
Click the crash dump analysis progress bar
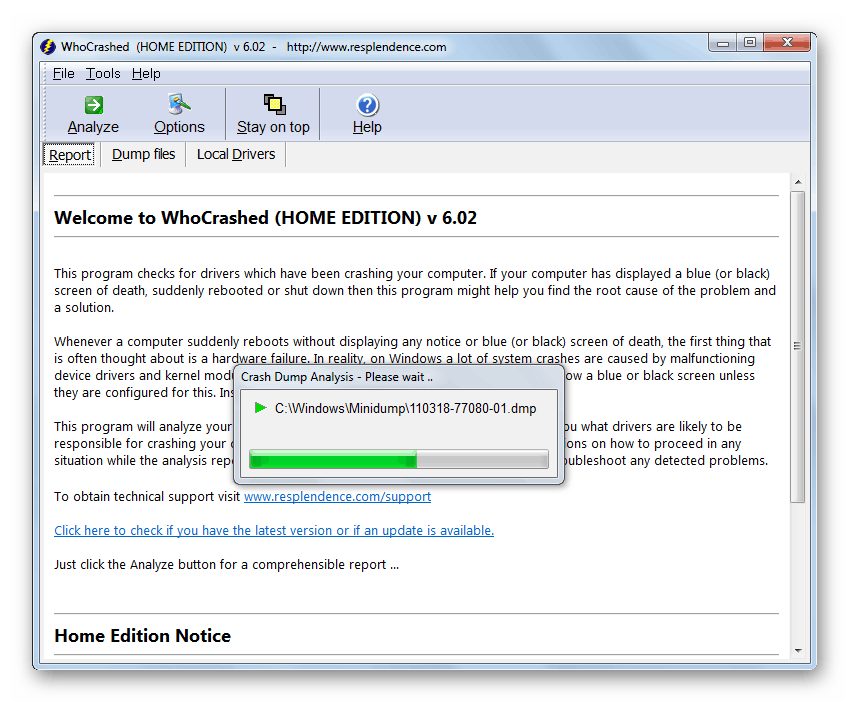point(398,459)
